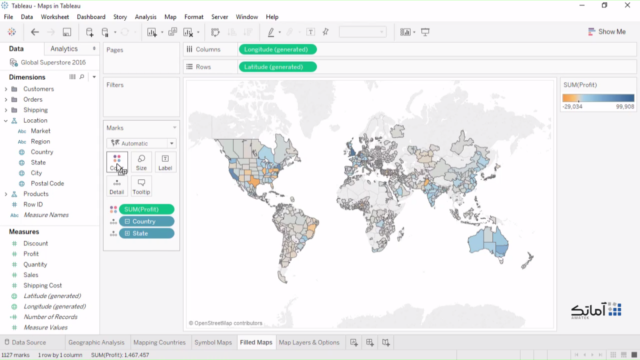Click the SUM(Profit) pill in Marks
The image size is (640, 360).
[147, 209]
